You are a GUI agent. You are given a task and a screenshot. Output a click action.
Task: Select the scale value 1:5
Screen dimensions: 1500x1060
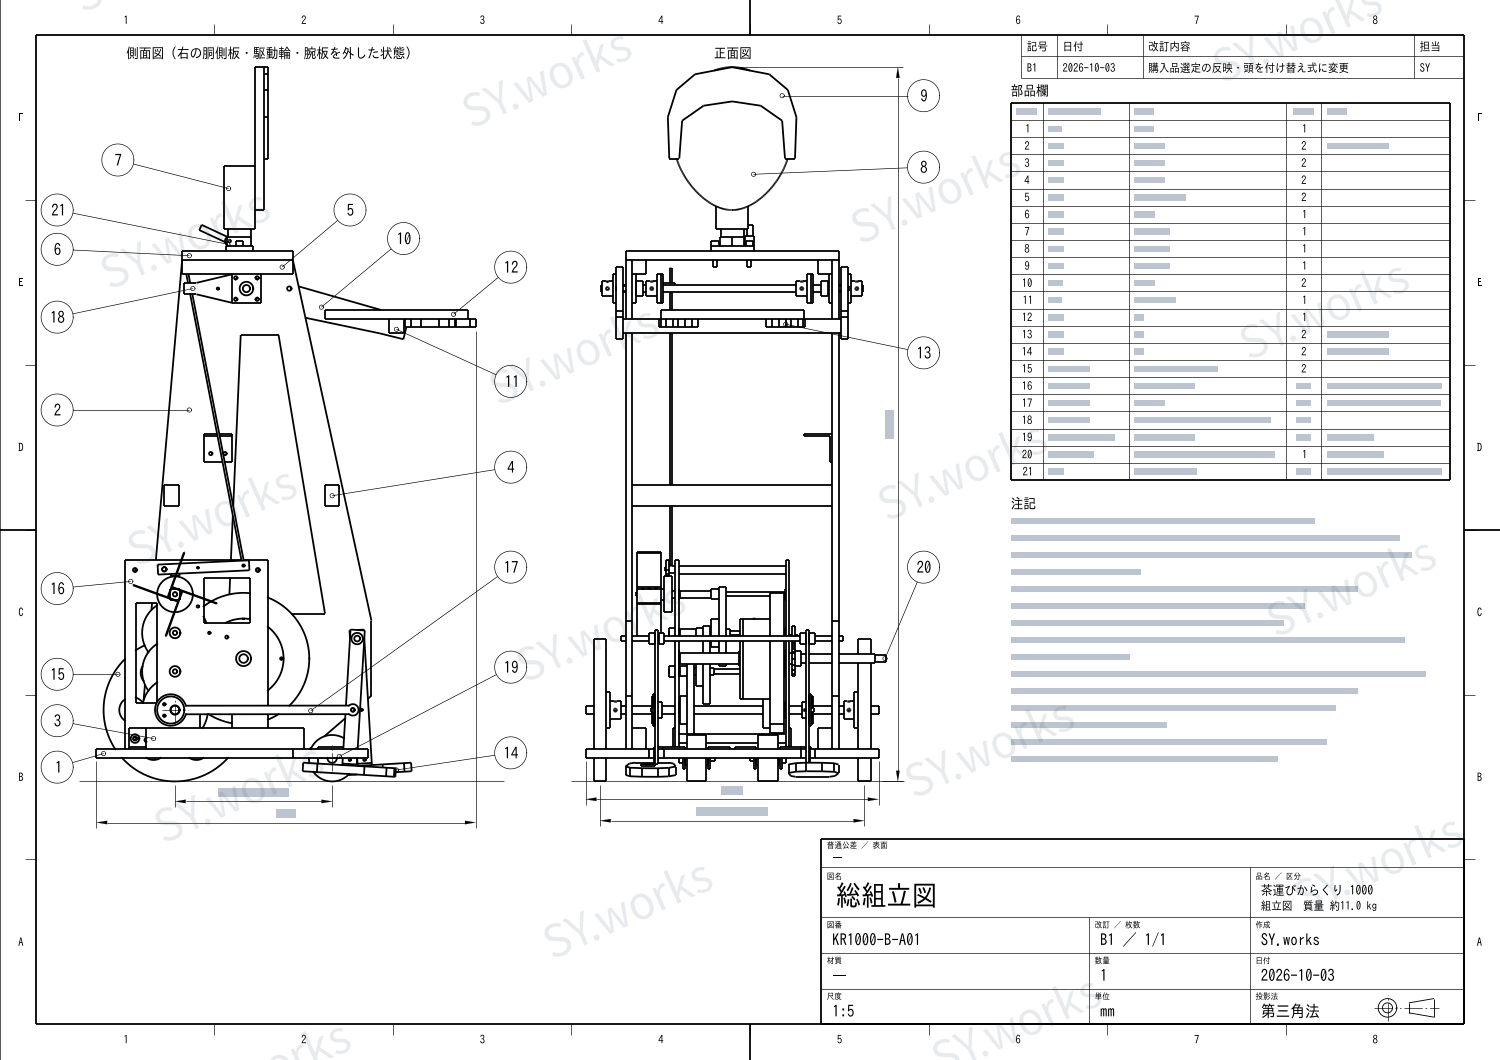(x=843, y=1011)
